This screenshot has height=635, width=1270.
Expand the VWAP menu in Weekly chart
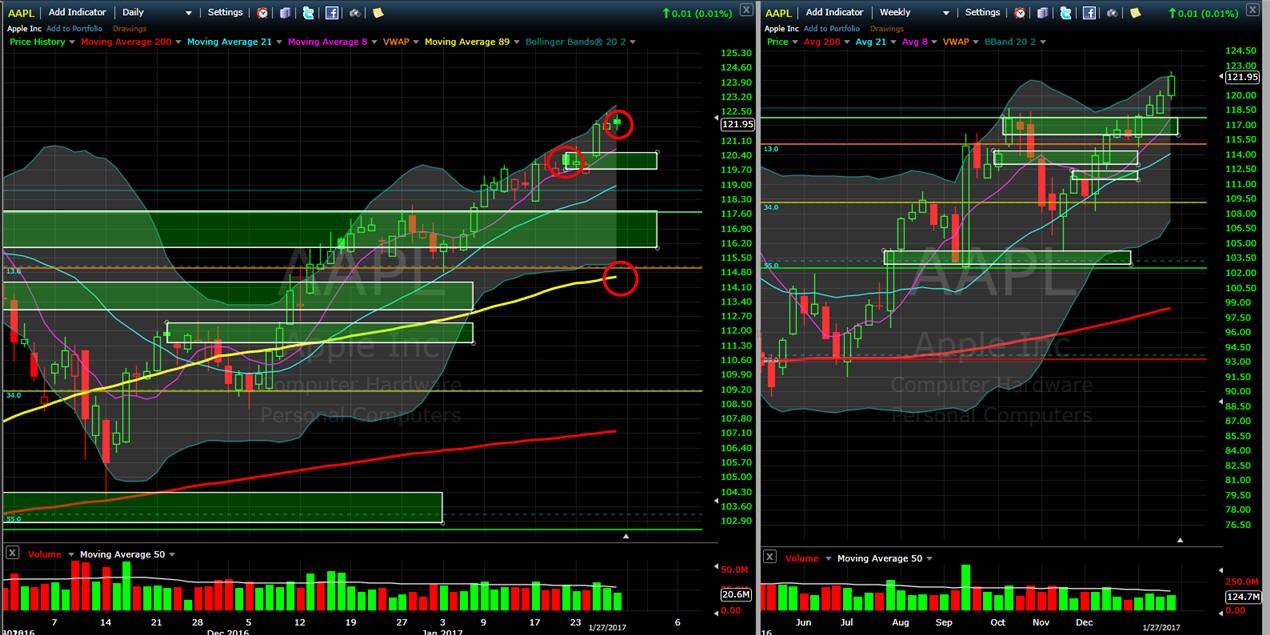pos(976,42)
